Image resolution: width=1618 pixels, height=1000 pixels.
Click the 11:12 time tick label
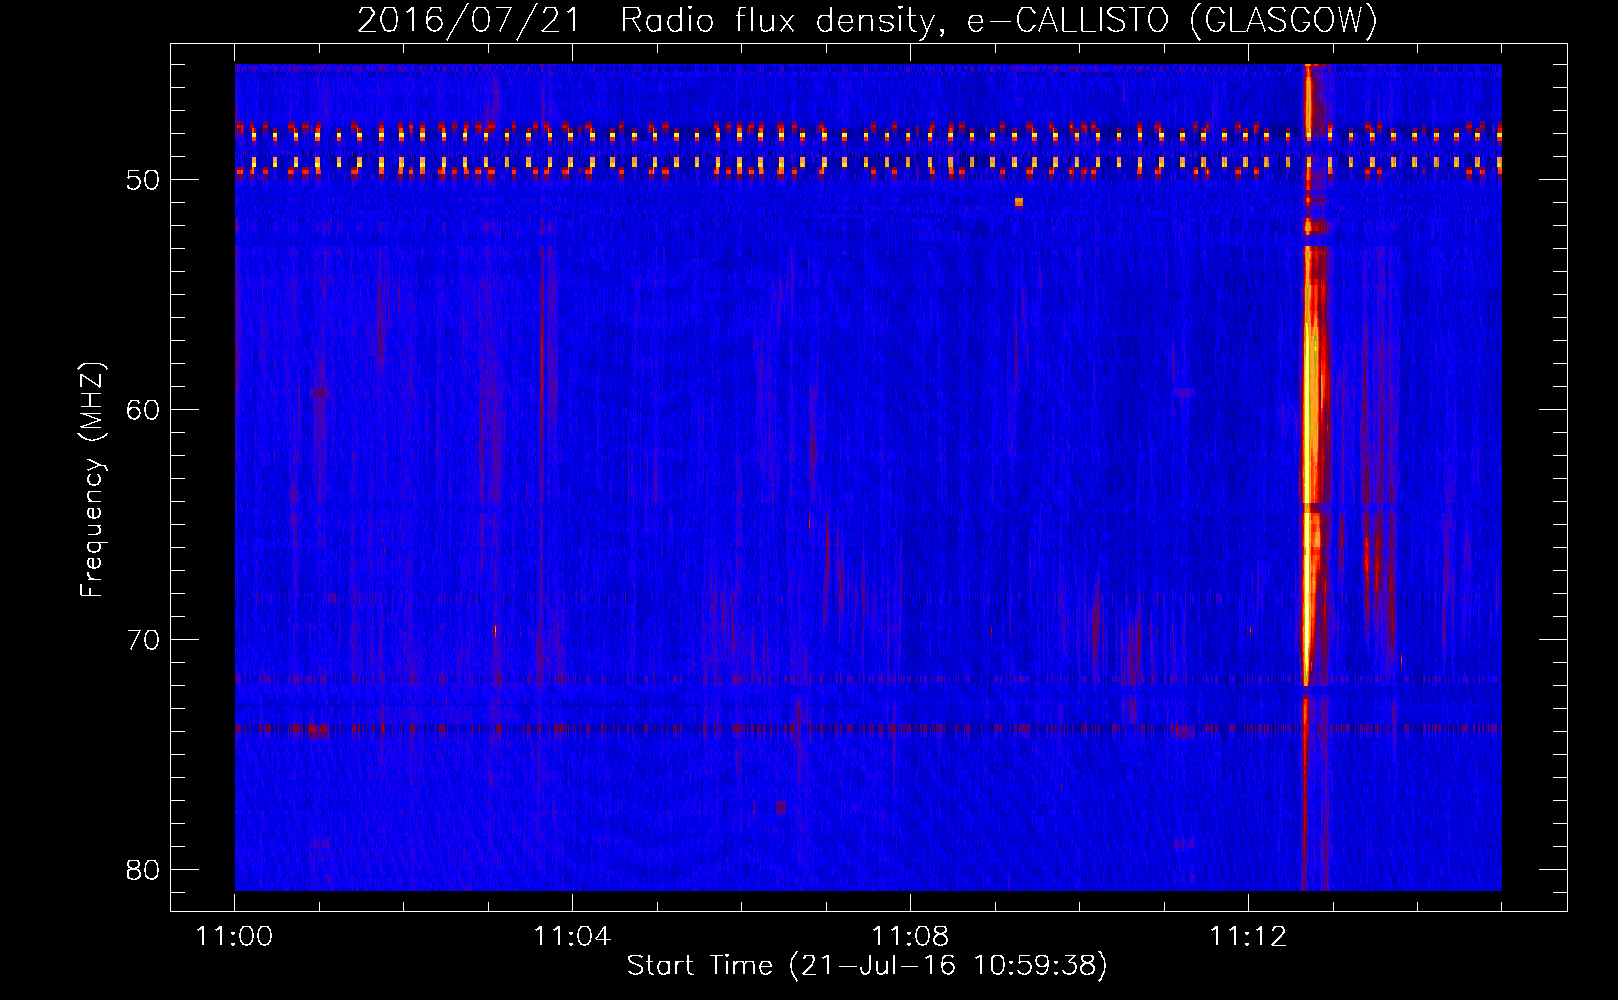click(1248, 937)
